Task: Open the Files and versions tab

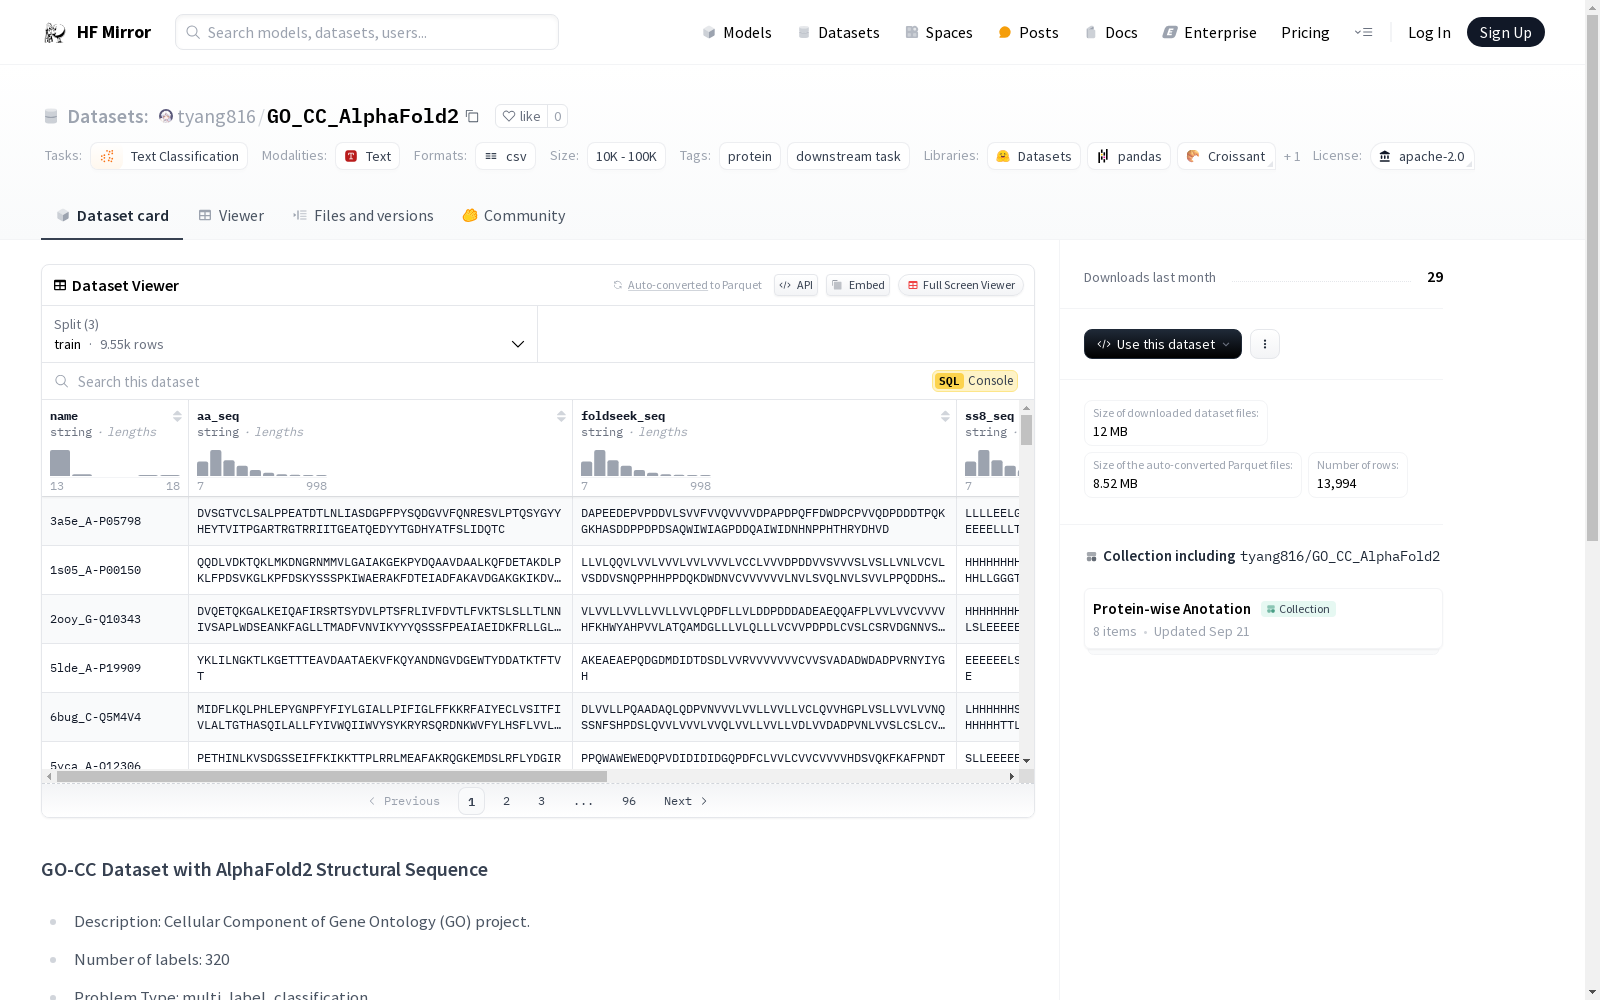Action: click(x=363, y=216)
